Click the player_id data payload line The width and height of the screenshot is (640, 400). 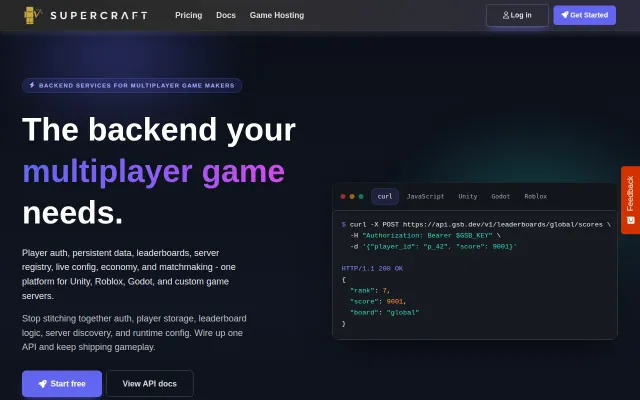[x=433, y=247]
